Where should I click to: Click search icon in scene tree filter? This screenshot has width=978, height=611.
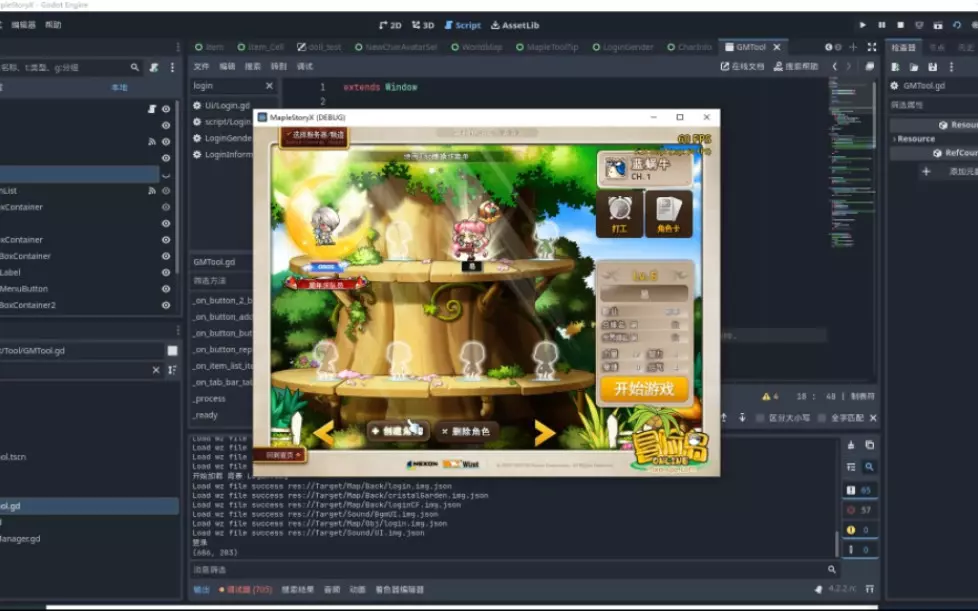pyautogui.click(x=135, y=67)
